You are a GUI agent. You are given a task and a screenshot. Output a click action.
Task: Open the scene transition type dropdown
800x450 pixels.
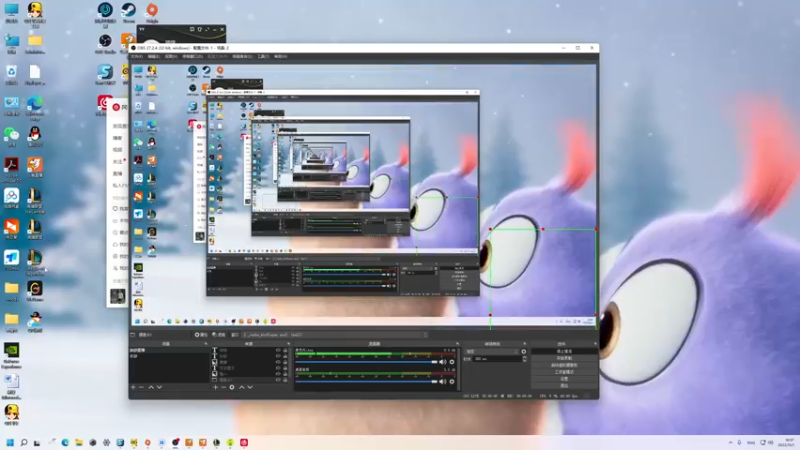pyautogui.click(x=492, y=352)
